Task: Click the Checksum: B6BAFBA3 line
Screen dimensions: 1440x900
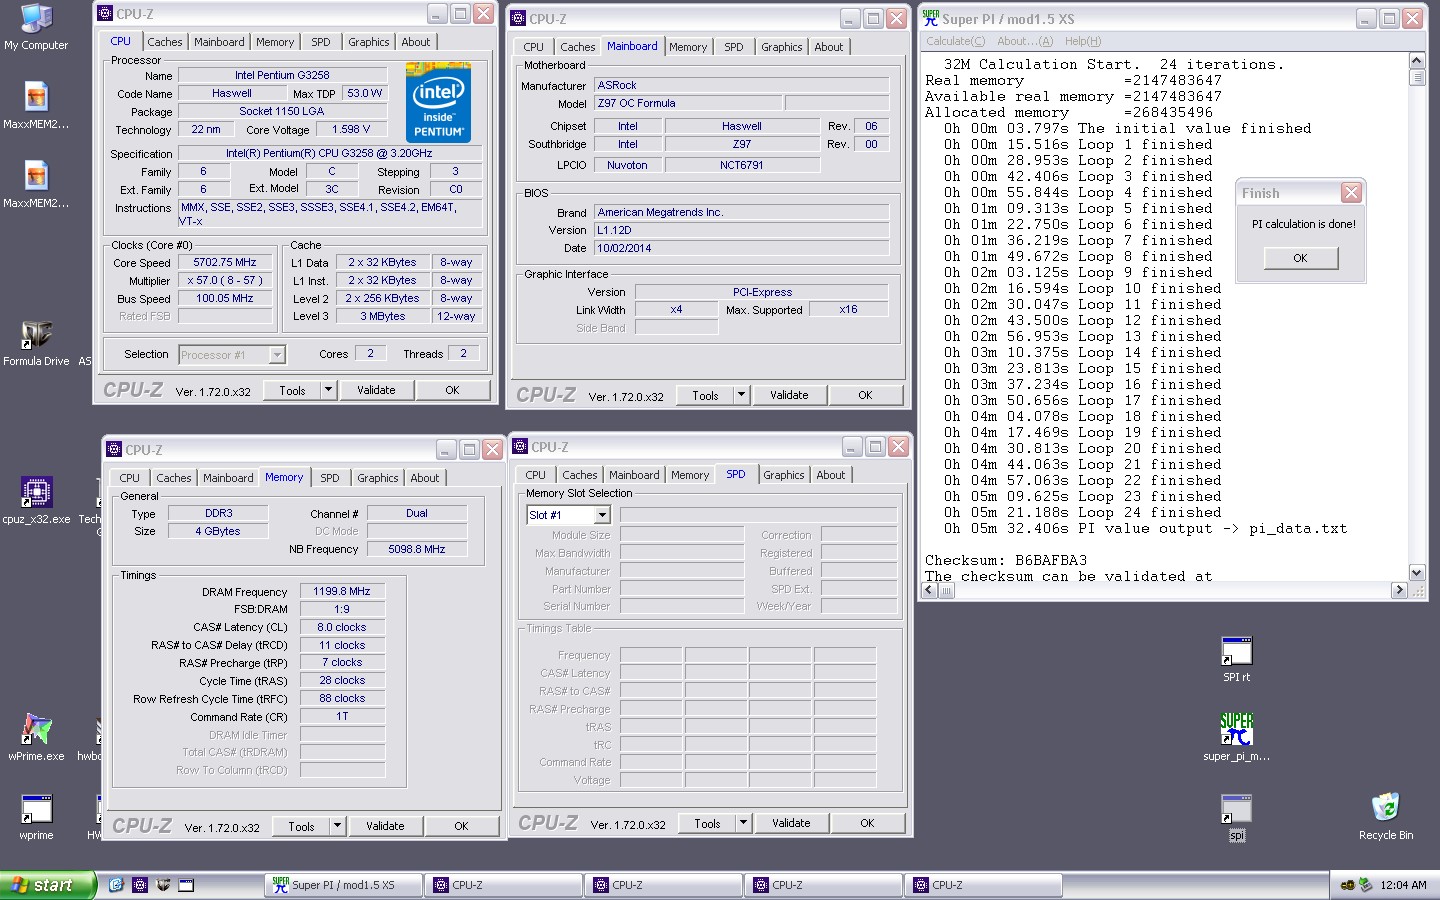Action: coord(1006,560)
